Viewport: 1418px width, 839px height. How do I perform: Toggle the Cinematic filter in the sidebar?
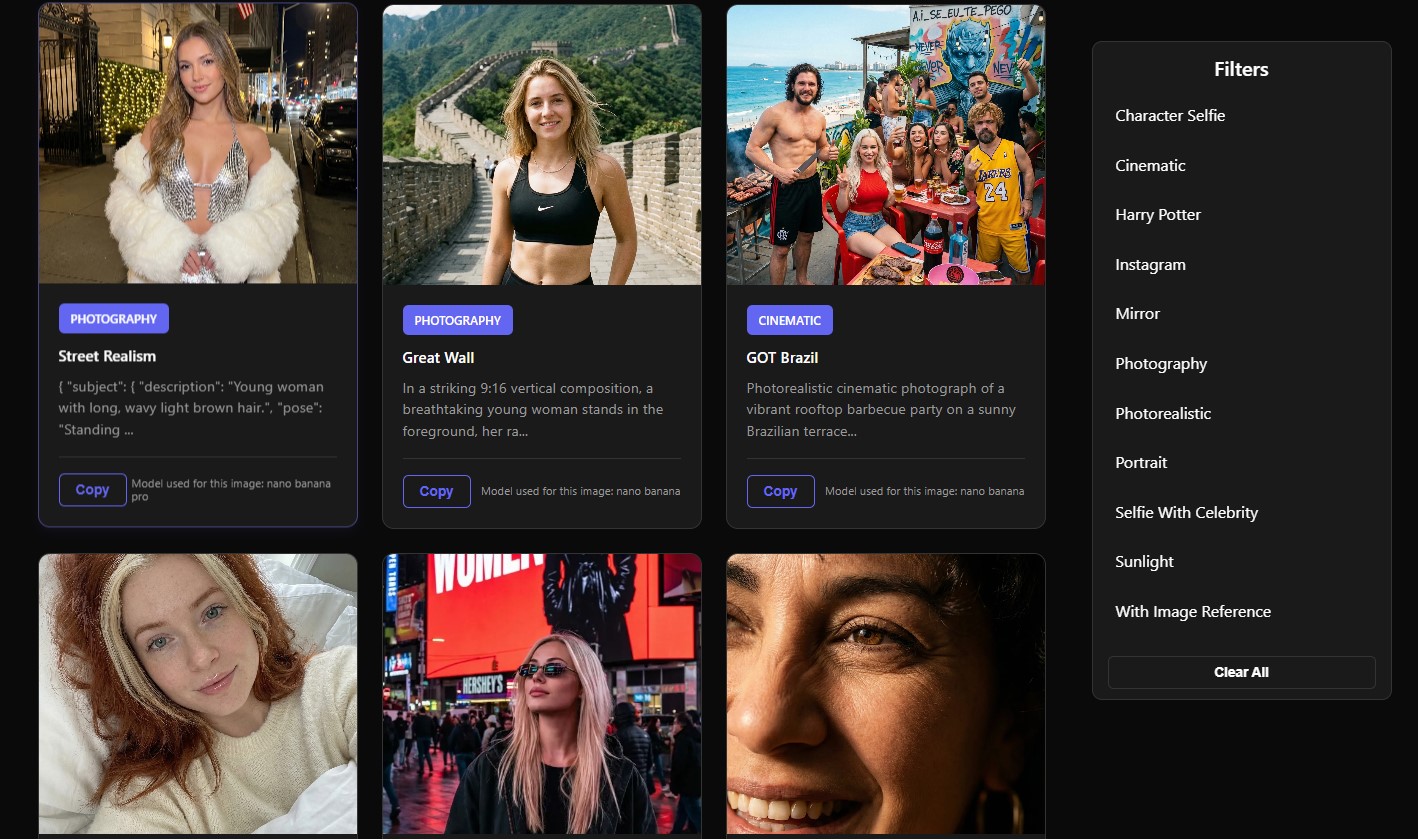1150,166
